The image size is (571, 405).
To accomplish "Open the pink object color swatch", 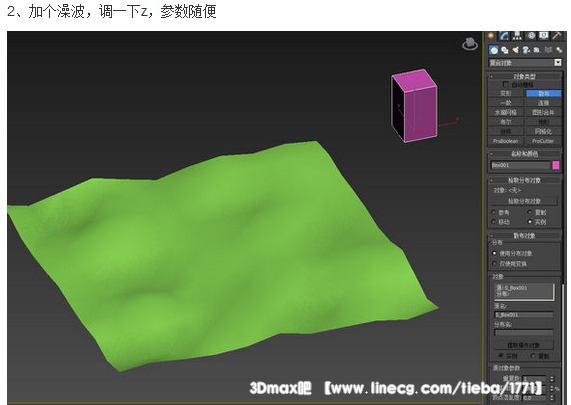I will (x=556, y=165).
